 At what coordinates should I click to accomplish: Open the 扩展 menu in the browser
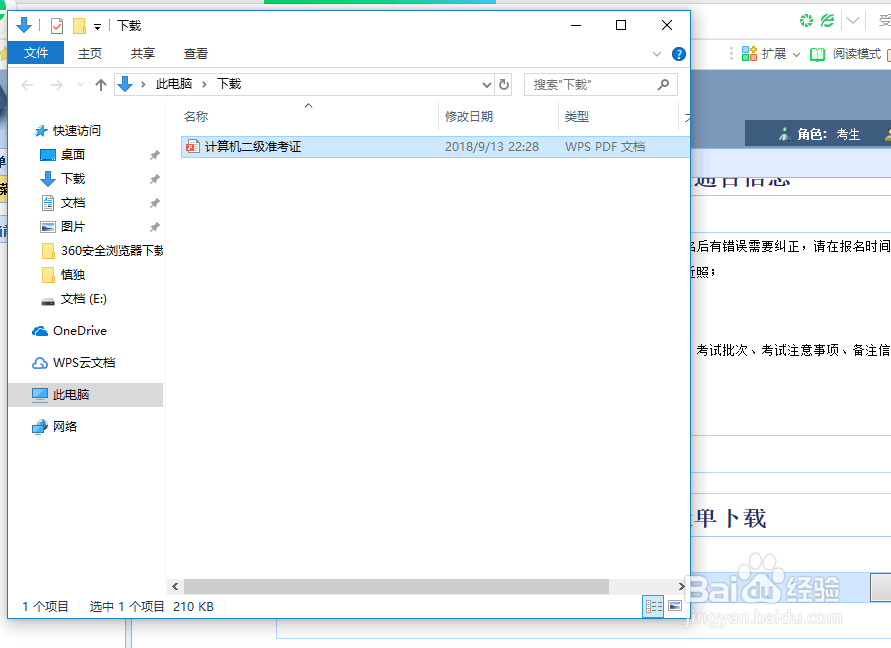point(771,54)
